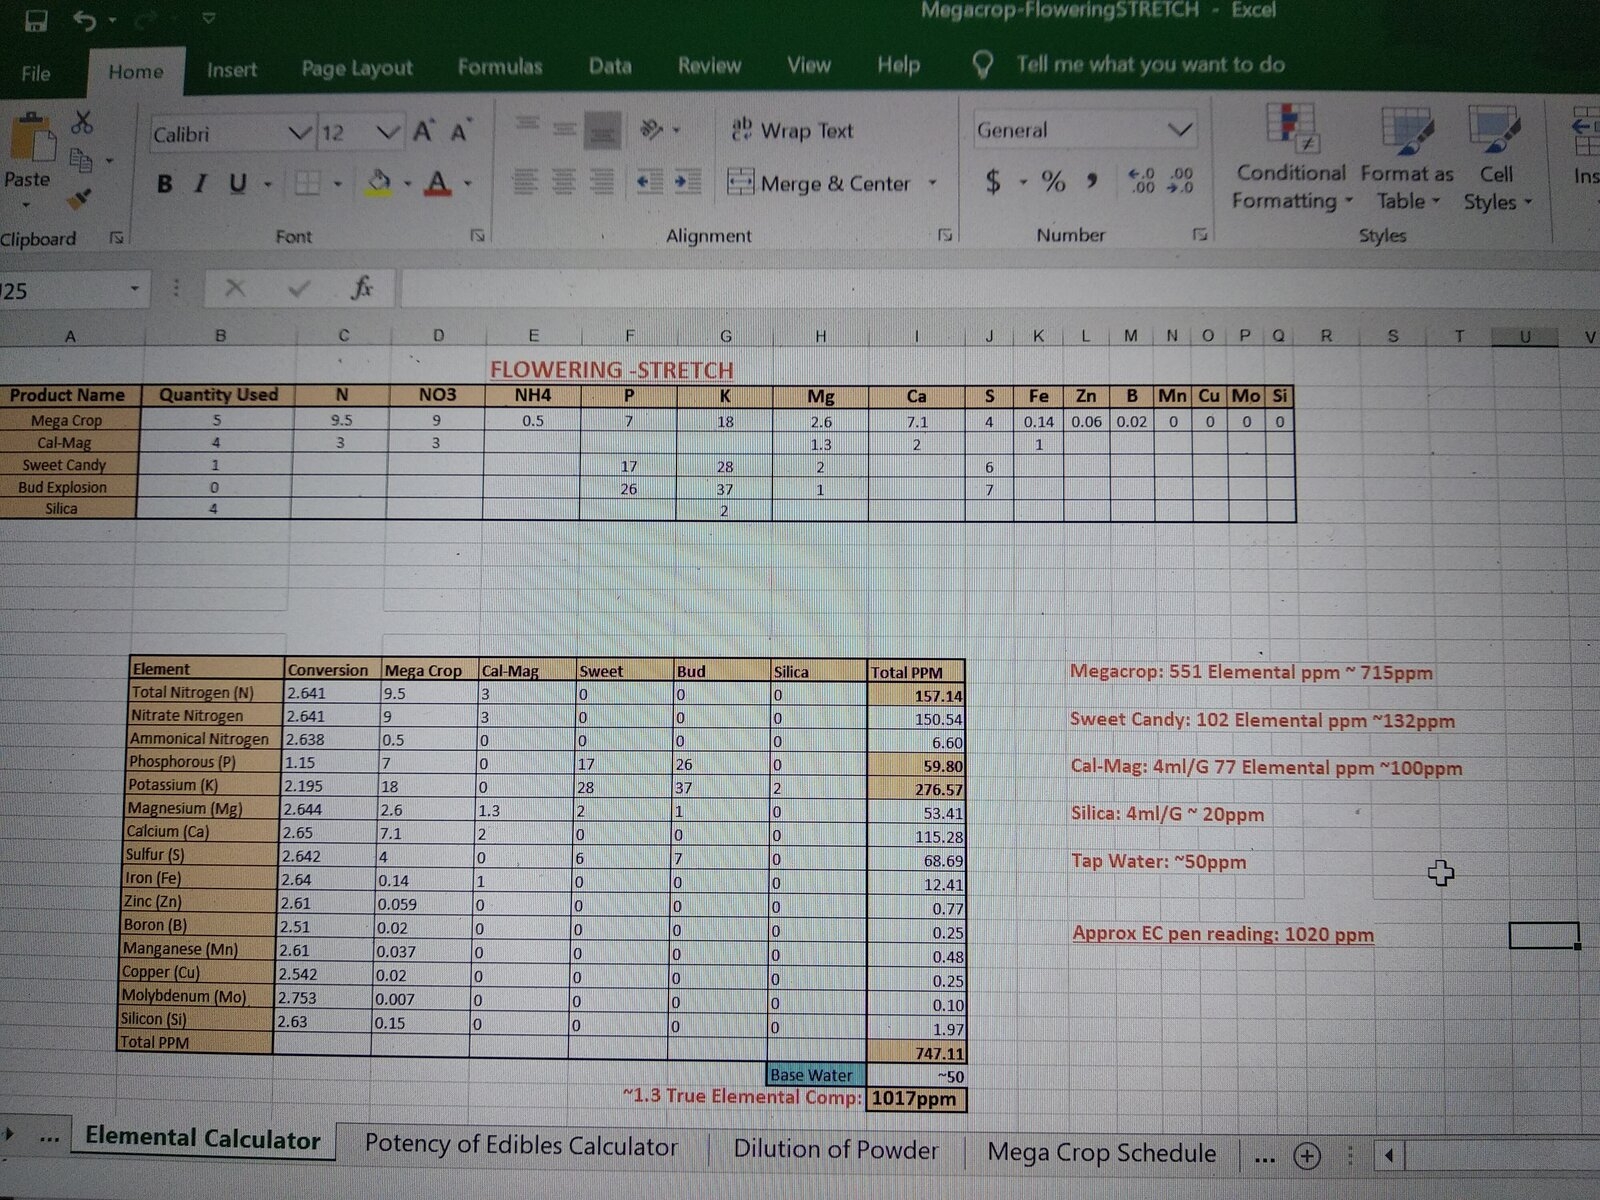This screenshot has width=1600, height=1200.
Task: Decrease font size with small A
Action: pos(460,131)
